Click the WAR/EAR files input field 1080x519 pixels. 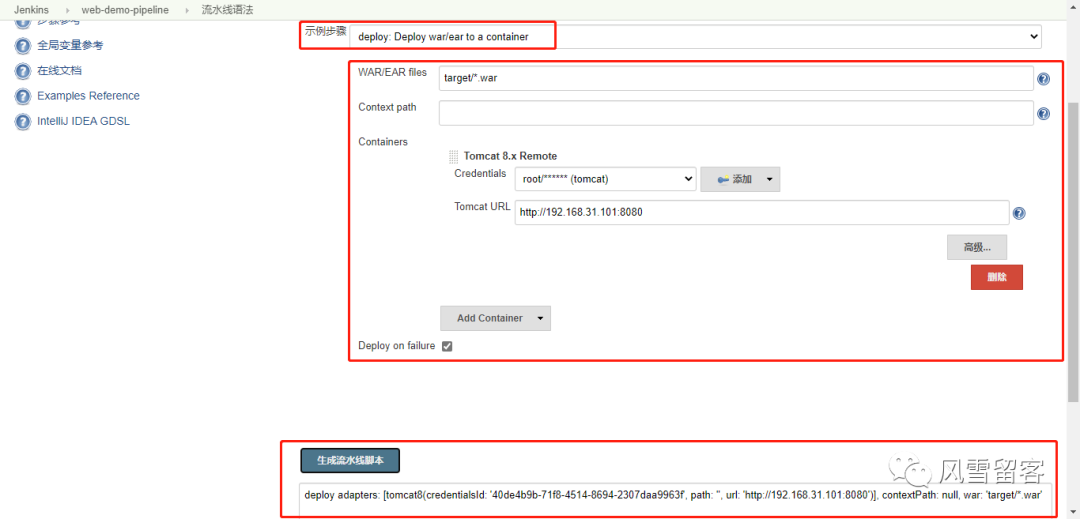(736, 78)
